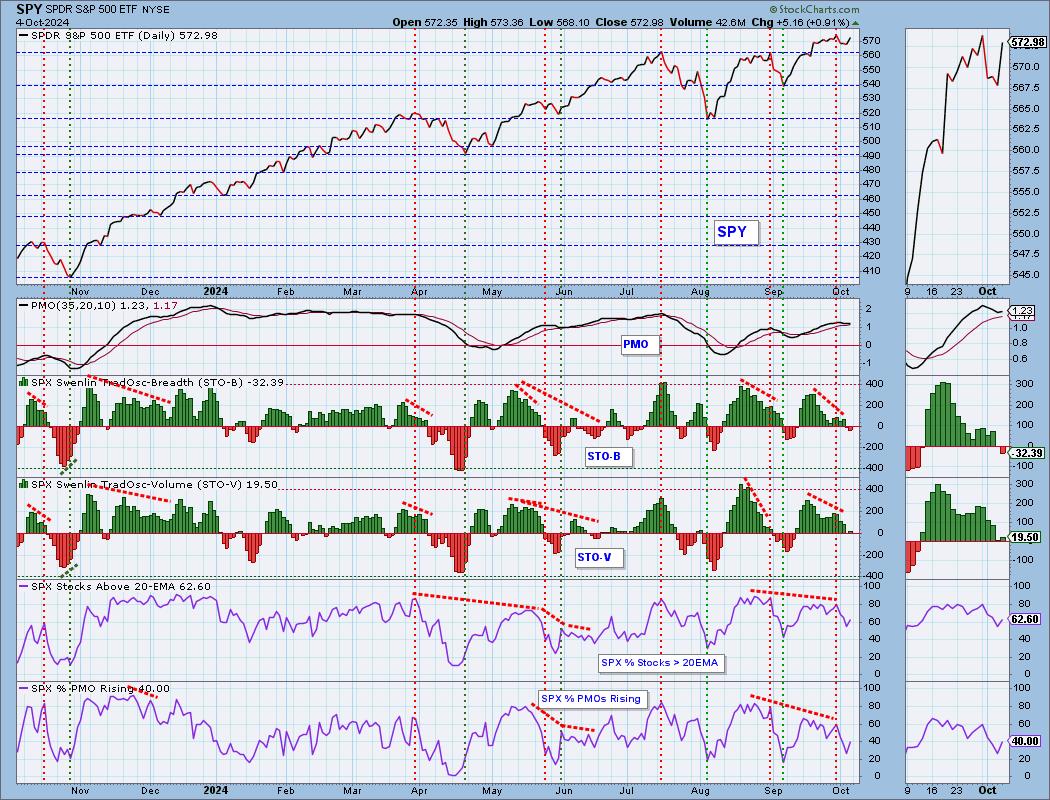Image resolution: width=1050 pixels, height=800 pixels.
Task: Click the -32.39 STO-B value tag
Action: [x=1027, y=453]
